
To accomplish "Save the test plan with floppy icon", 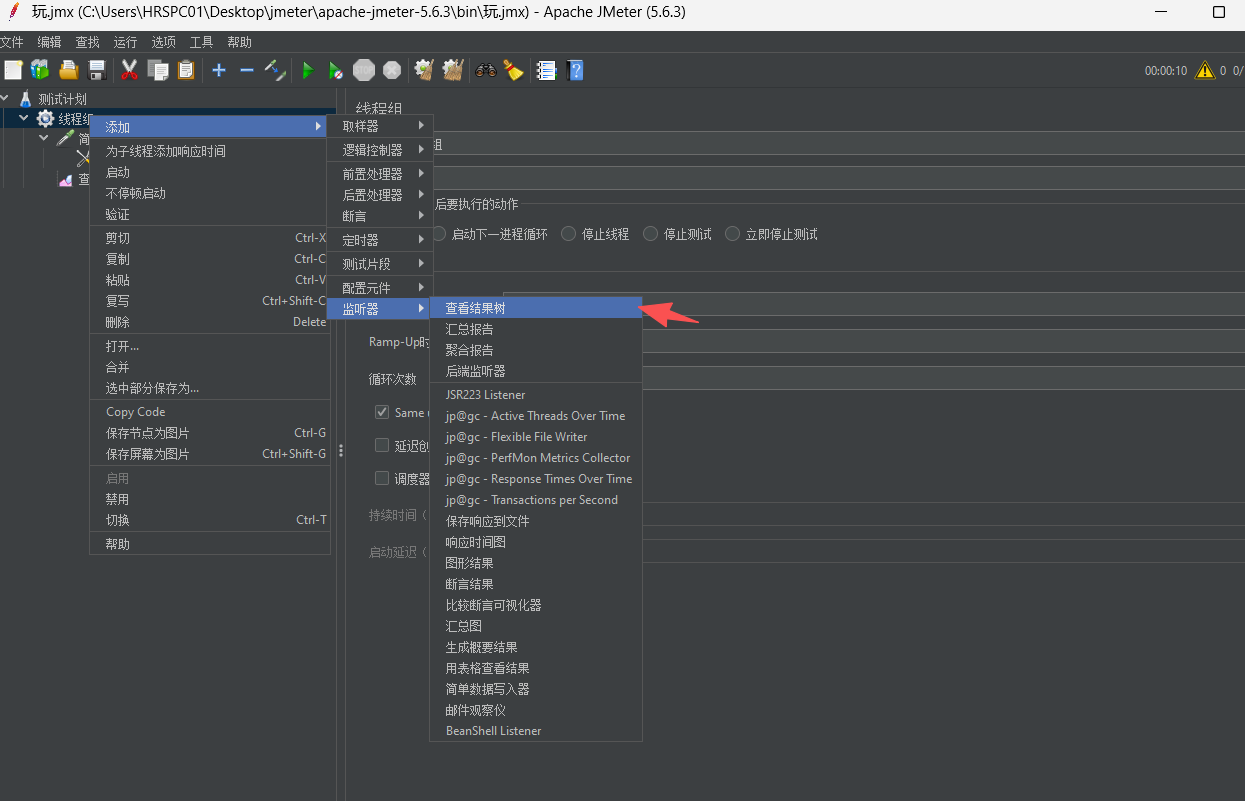I will click(x=97, y=70).
